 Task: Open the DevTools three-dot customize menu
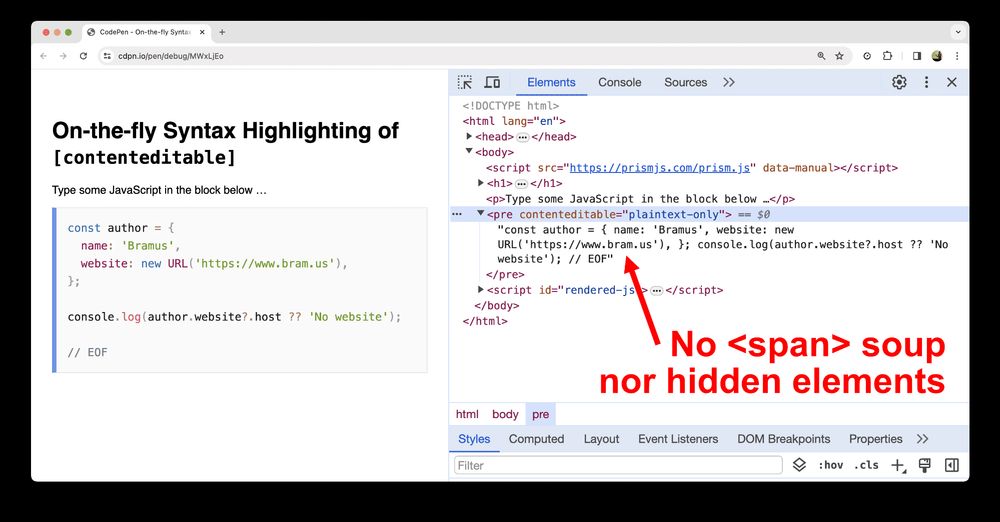(927, 82)
